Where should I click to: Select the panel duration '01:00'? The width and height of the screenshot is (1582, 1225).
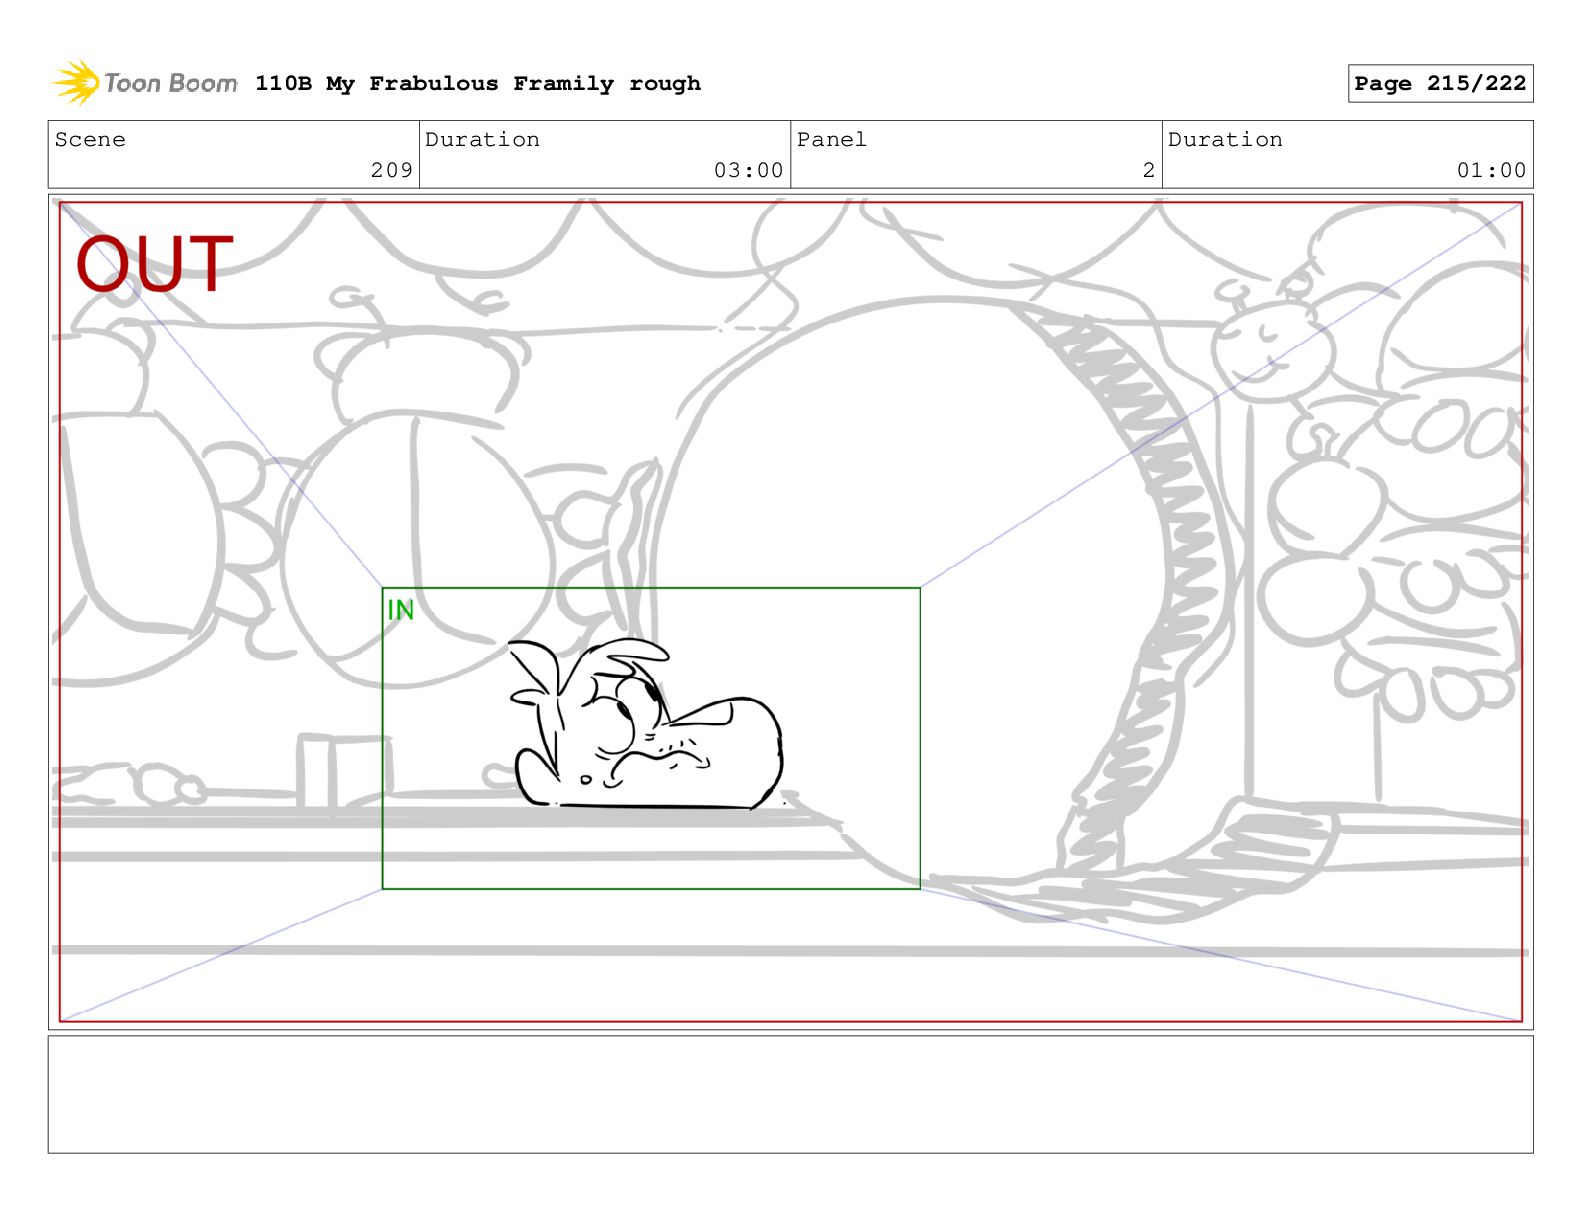(1491, 171)
